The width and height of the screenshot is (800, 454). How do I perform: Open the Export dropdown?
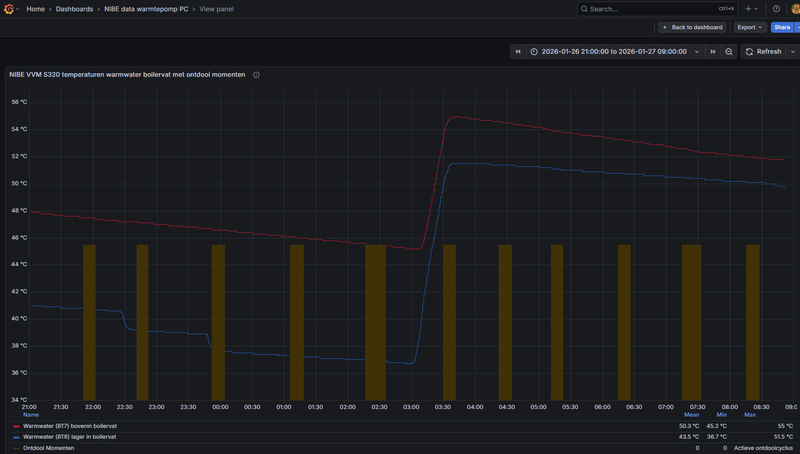[750, 27]
